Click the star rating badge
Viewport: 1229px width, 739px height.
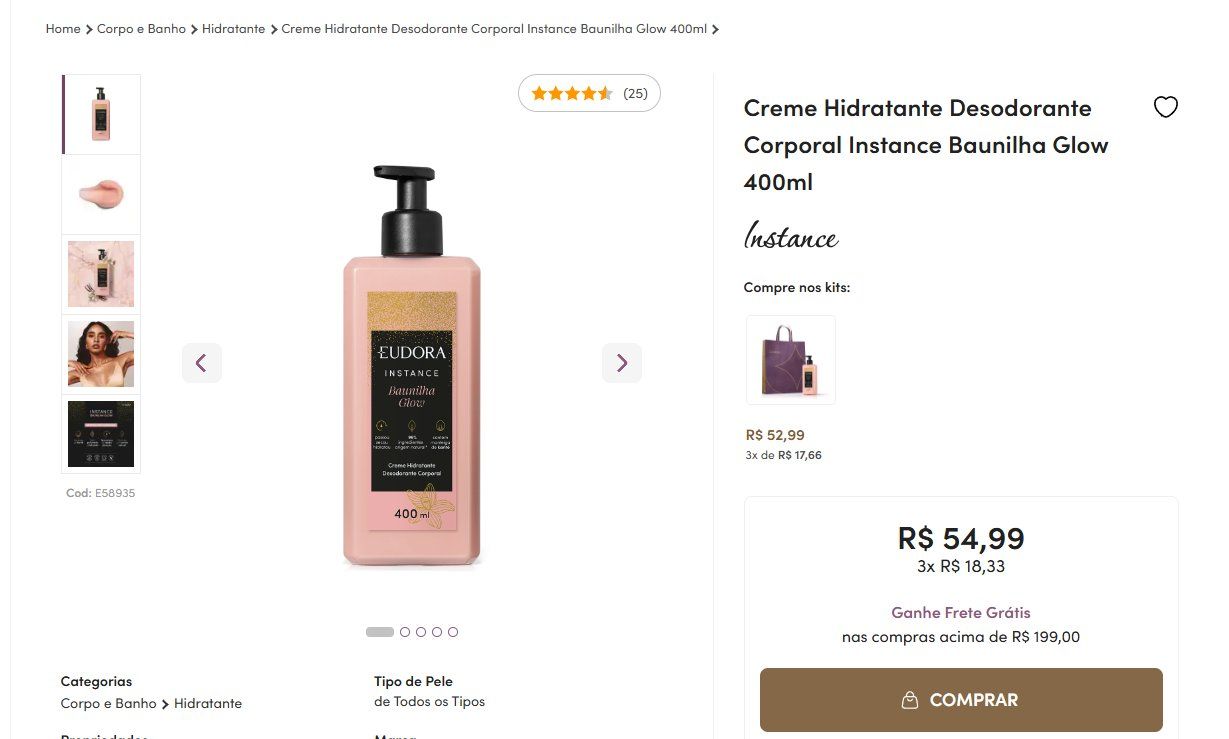pyautogui.click(x=589, y=93)
